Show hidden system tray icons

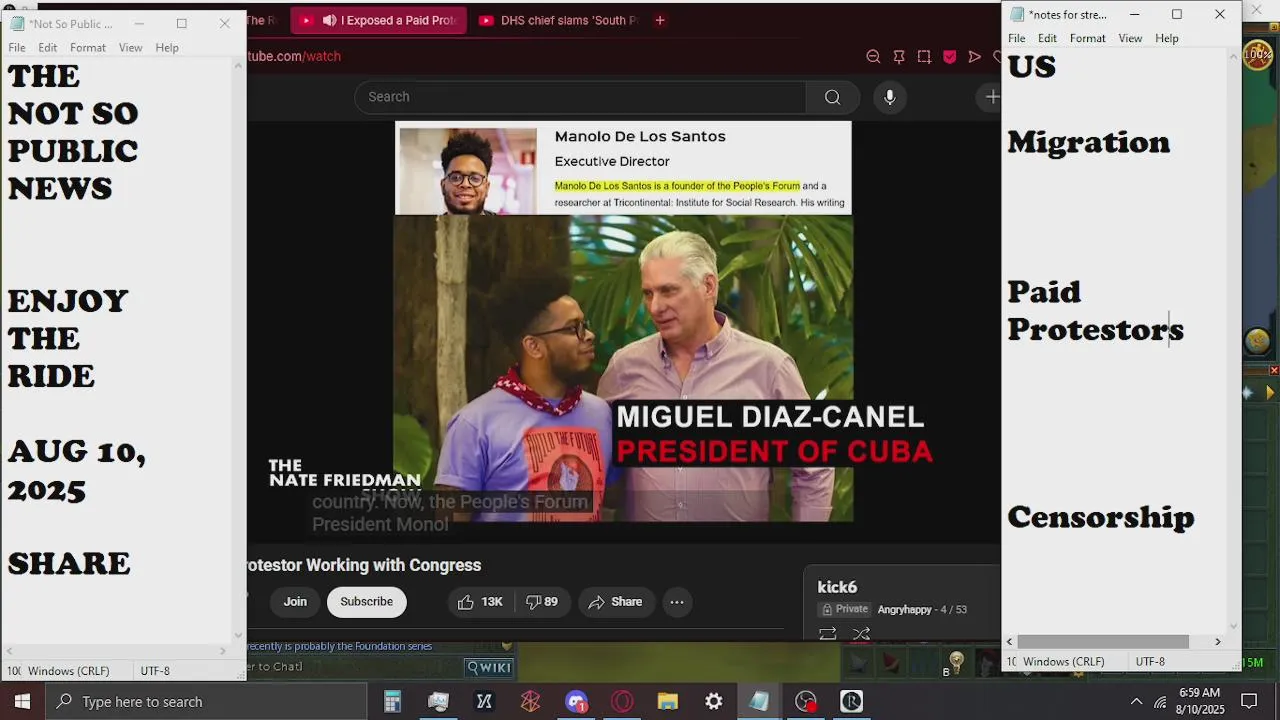(x=1136, y=701)
